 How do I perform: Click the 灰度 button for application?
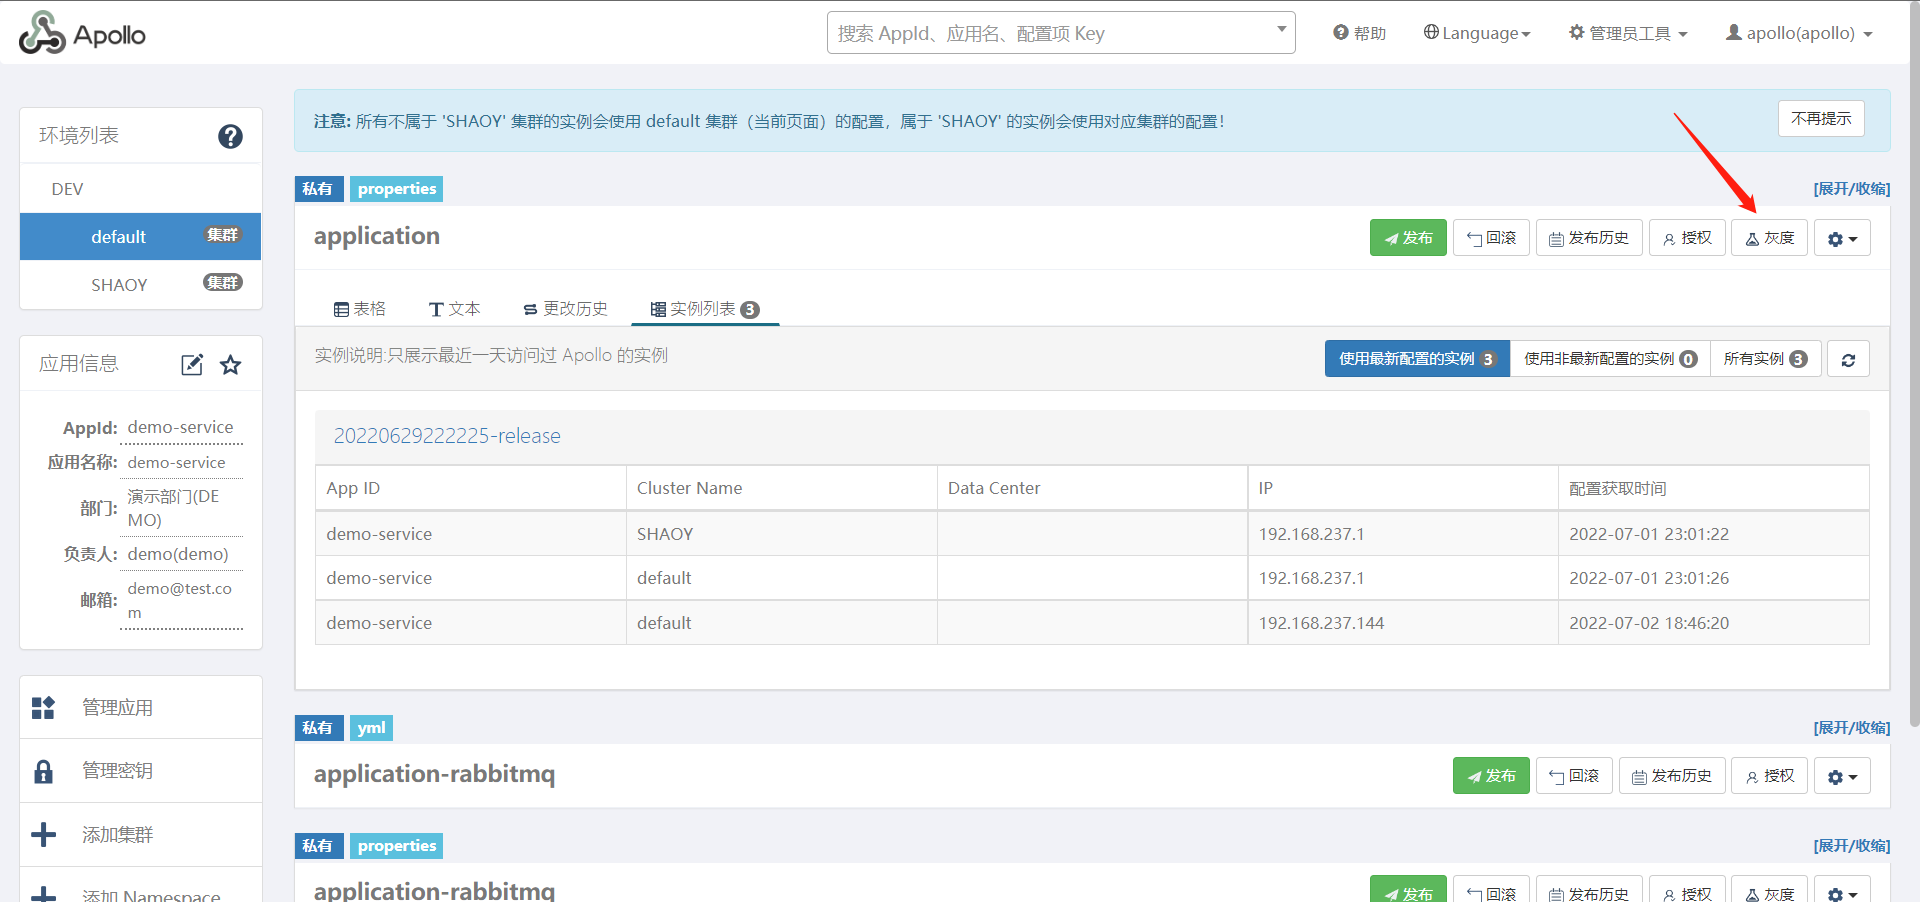tap(1769, 238)
